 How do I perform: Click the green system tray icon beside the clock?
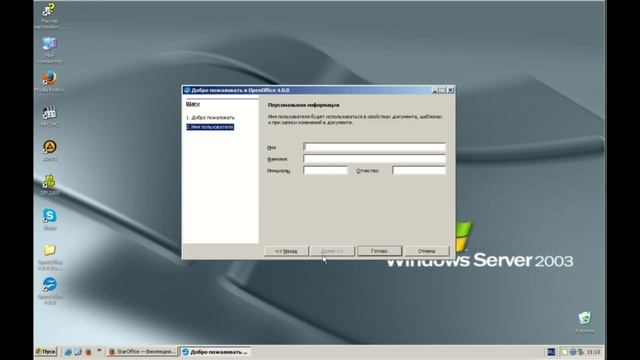[580, 352]
